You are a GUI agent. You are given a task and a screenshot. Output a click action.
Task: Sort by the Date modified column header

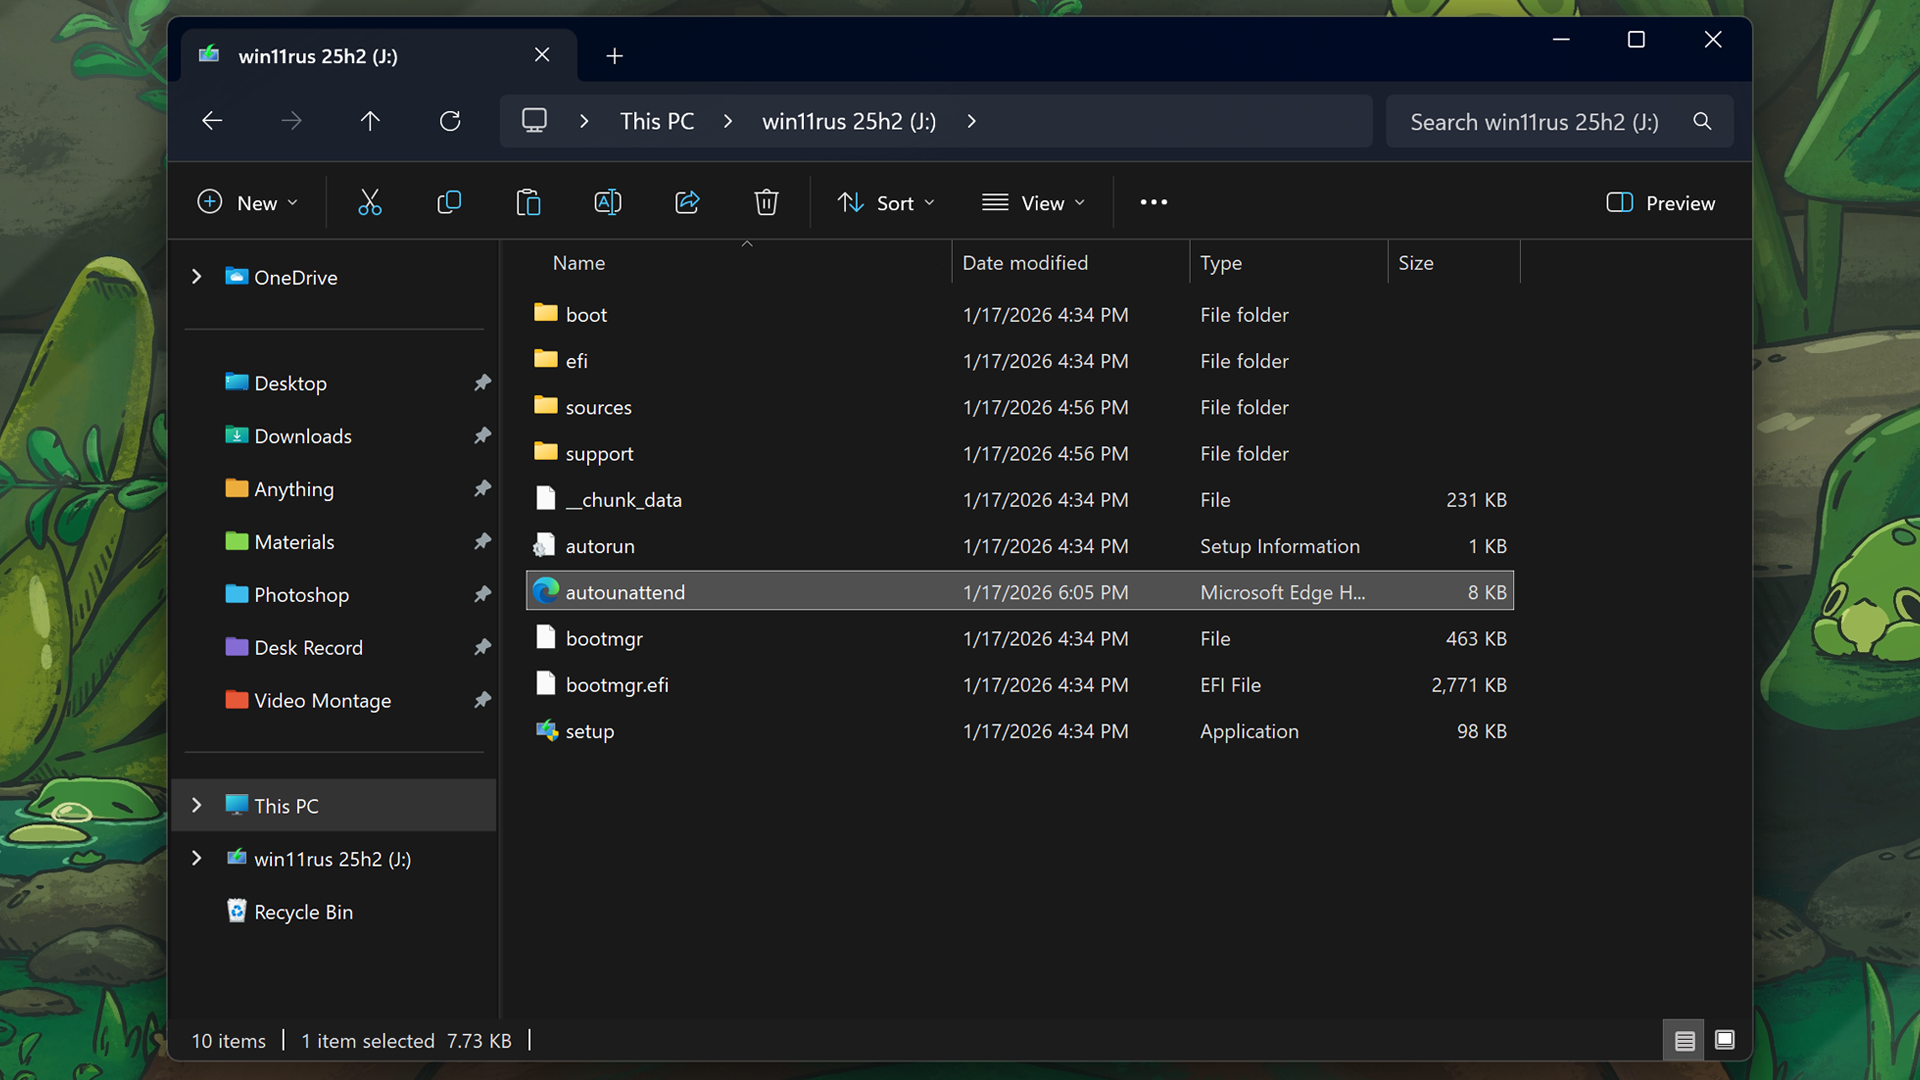(x=1025, y=263)
